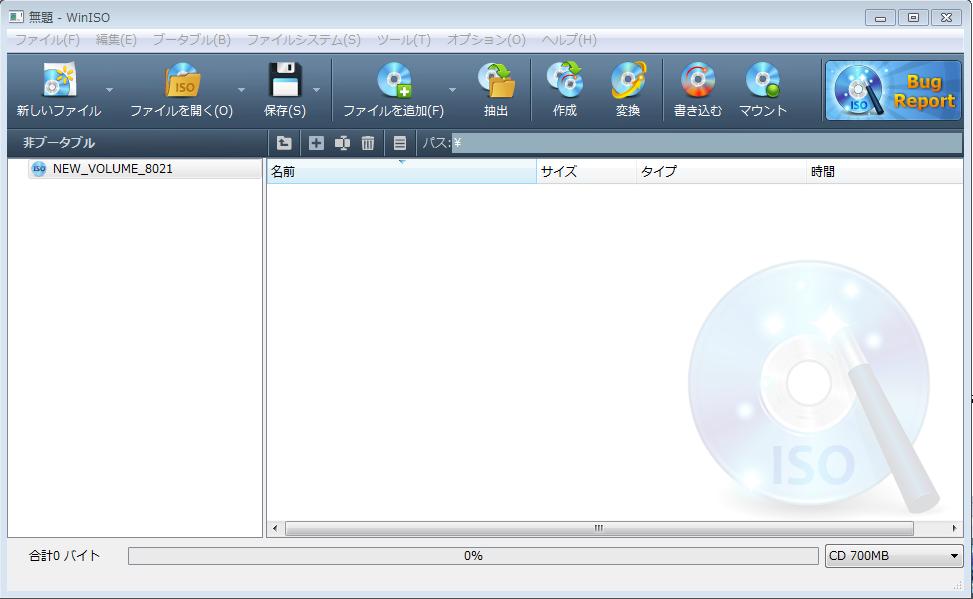Click the rename icon beside path bar
Screen dimensions: 973x599
343,143
